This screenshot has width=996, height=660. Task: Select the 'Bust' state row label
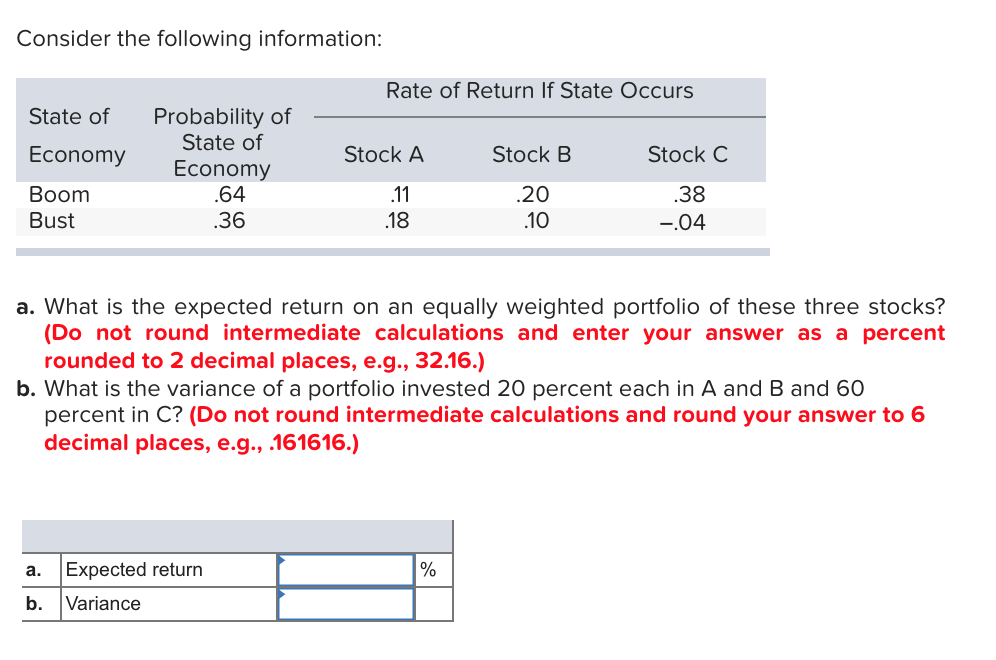[52, 221]
